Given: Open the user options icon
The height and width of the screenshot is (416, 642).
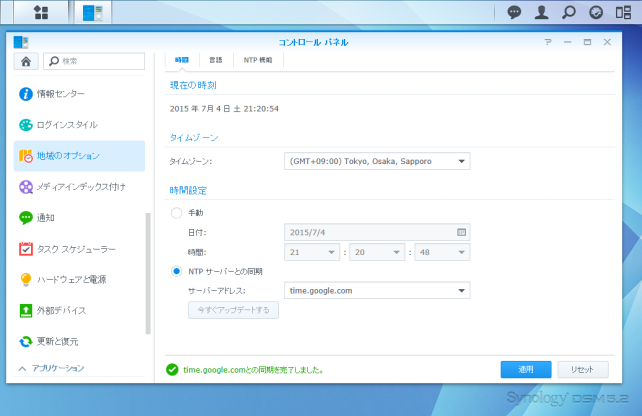Looking at the screenshot, I should click(541, 12).
